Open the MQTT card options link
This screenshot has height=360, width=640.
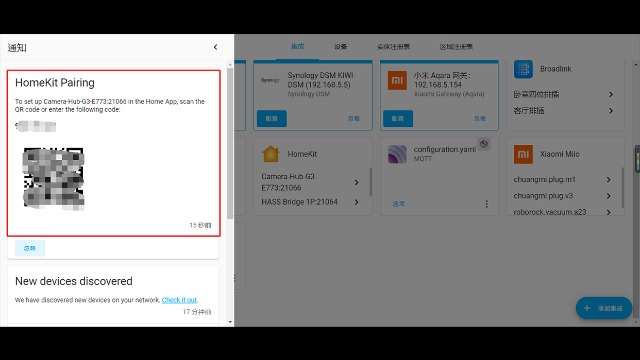398,204
